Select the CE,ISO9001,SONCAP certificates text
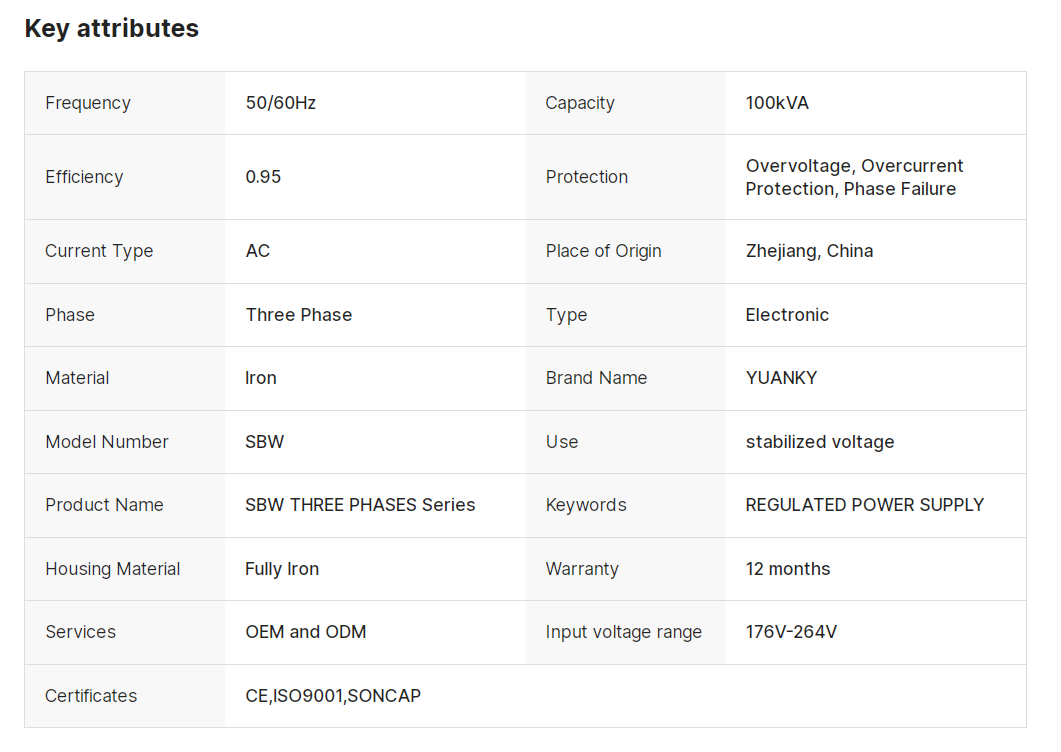 333,696
